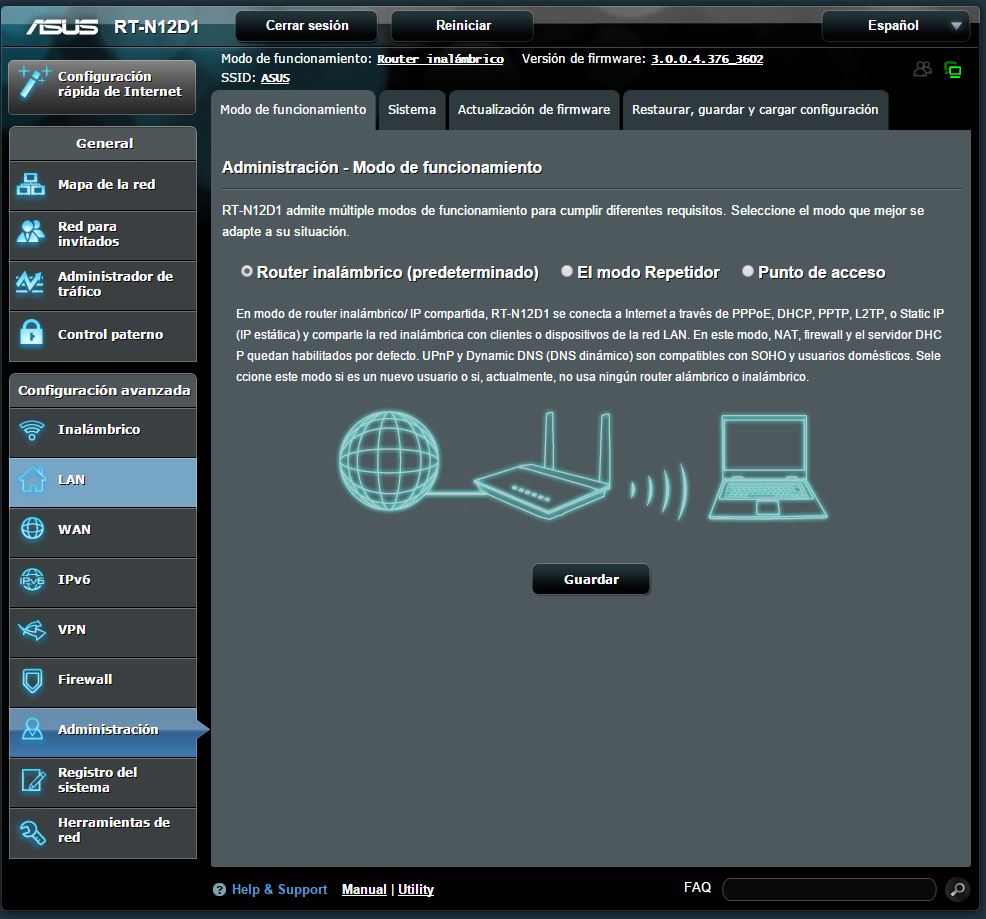Open the Manual link in footer

(364, 889)
